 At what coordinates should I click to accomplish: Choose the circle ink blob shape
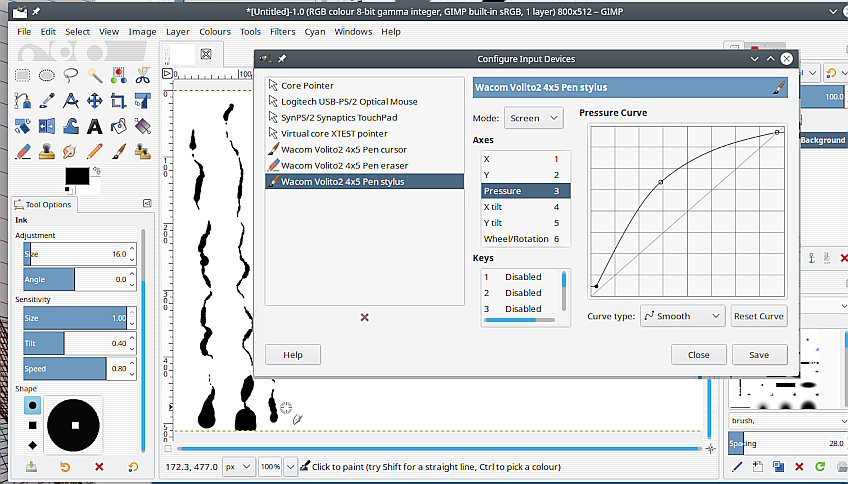(x=33, y=405)
